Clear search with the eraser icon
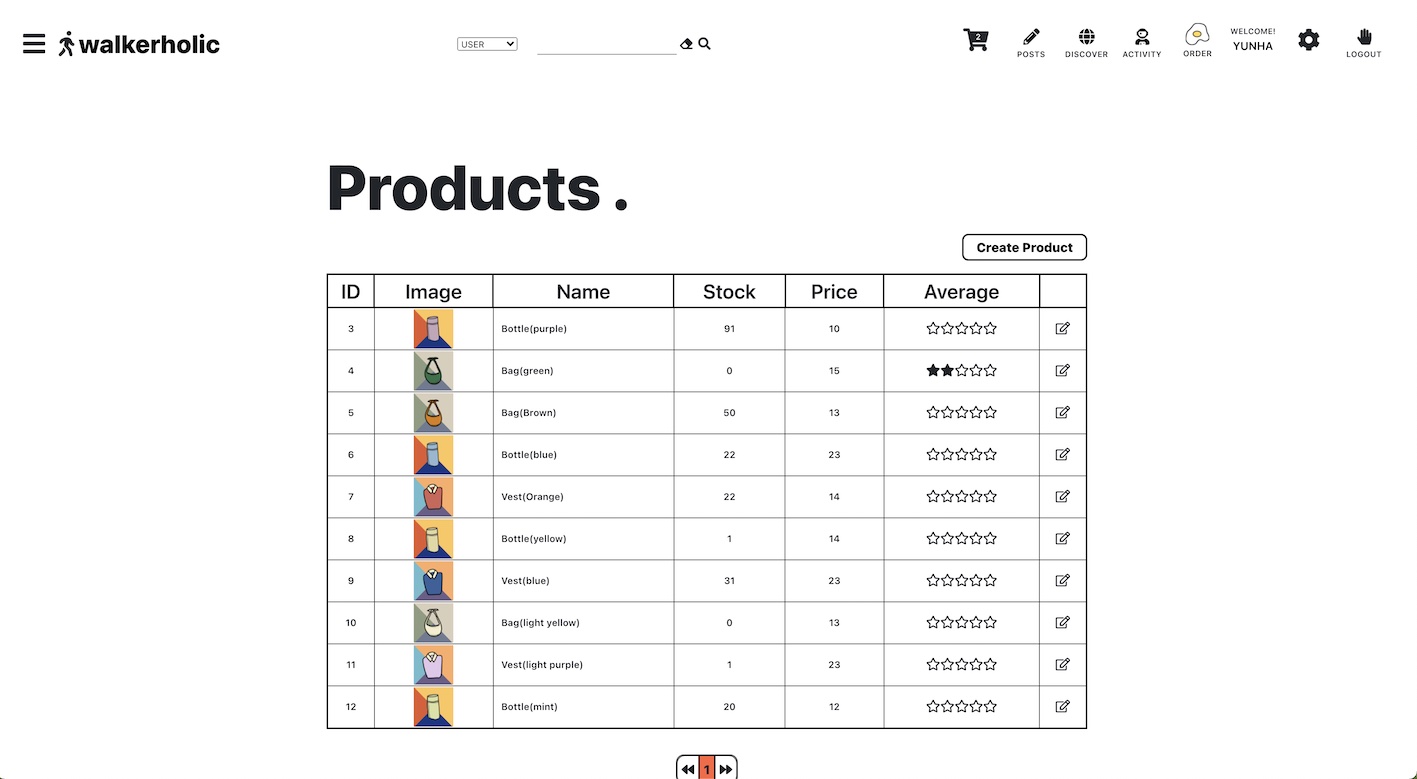 (686, 44)
